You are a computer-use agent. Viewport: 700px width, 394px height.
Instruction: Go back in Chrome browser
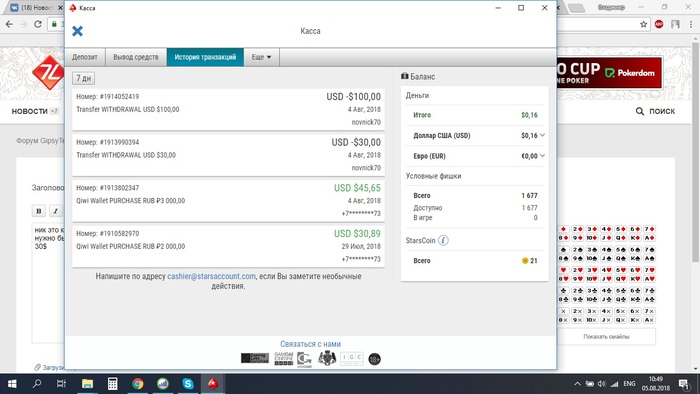pyautogui.click(x=9, y=24)
